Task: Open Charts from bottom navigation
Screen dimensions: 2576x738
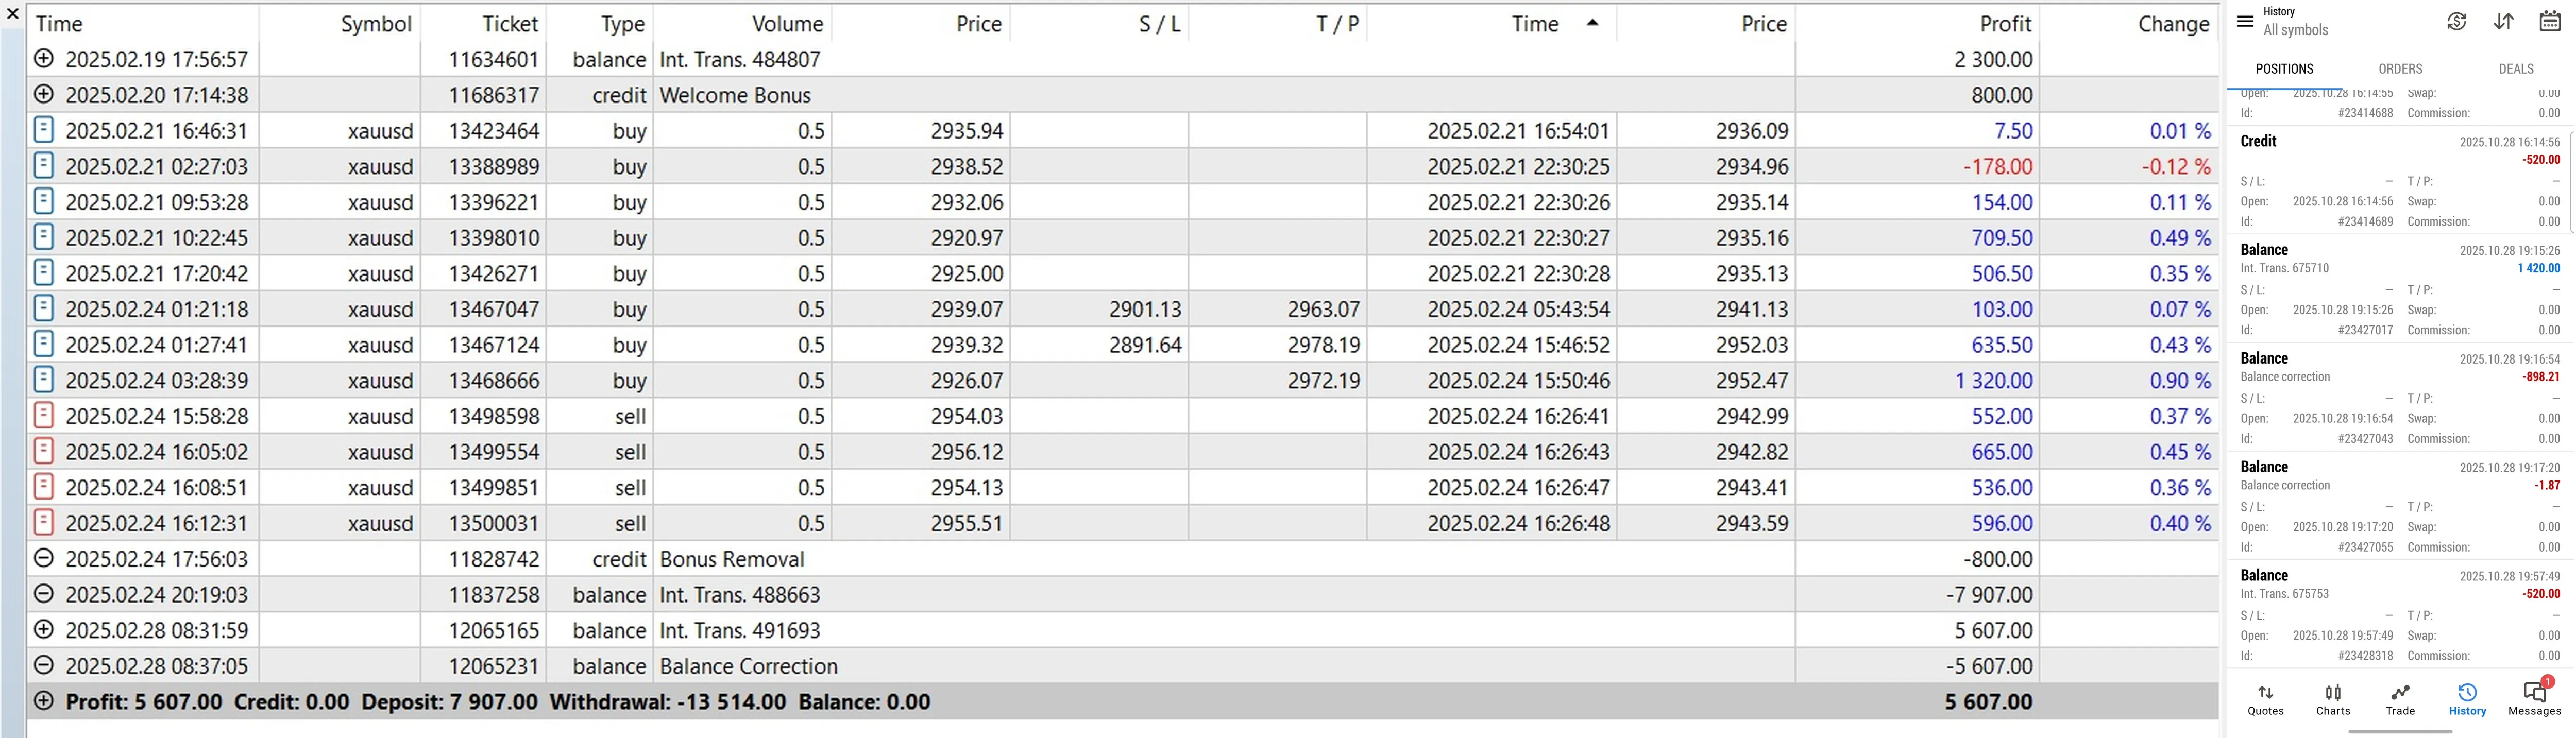Action: (2333, 700)
